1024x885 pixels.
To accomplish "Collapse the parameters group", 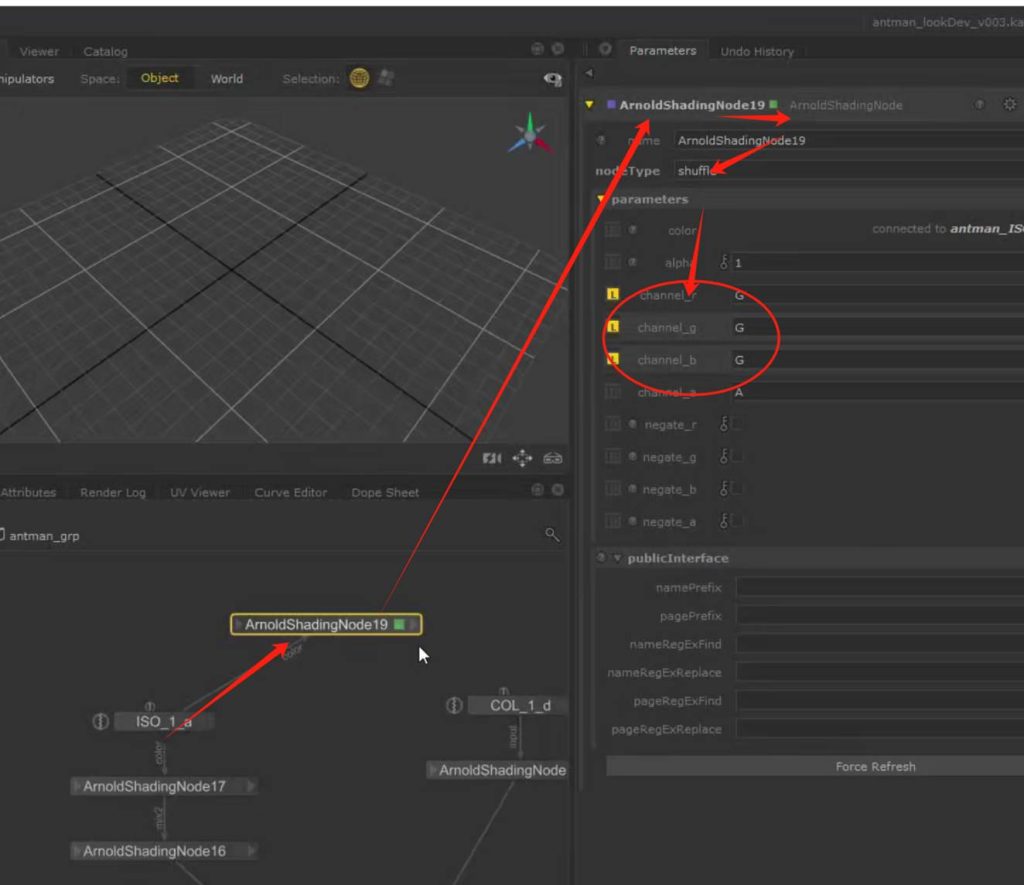I will coord(602,200).
